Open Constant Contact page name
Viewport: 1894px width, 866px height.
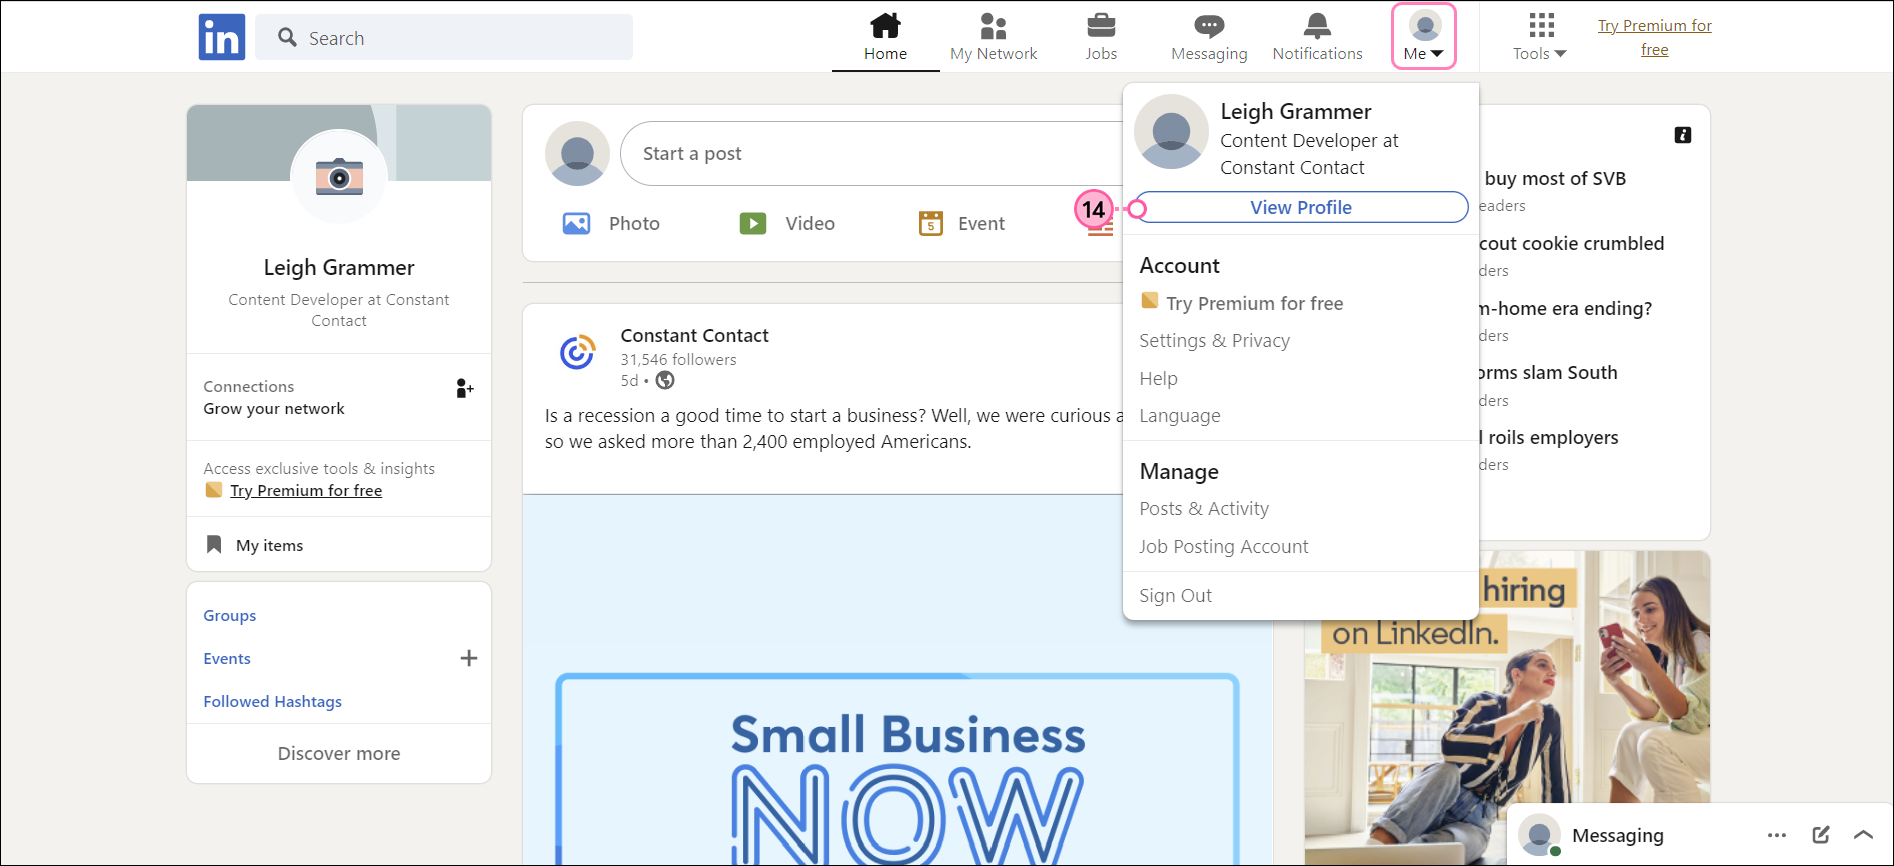(x=695, y=336)
